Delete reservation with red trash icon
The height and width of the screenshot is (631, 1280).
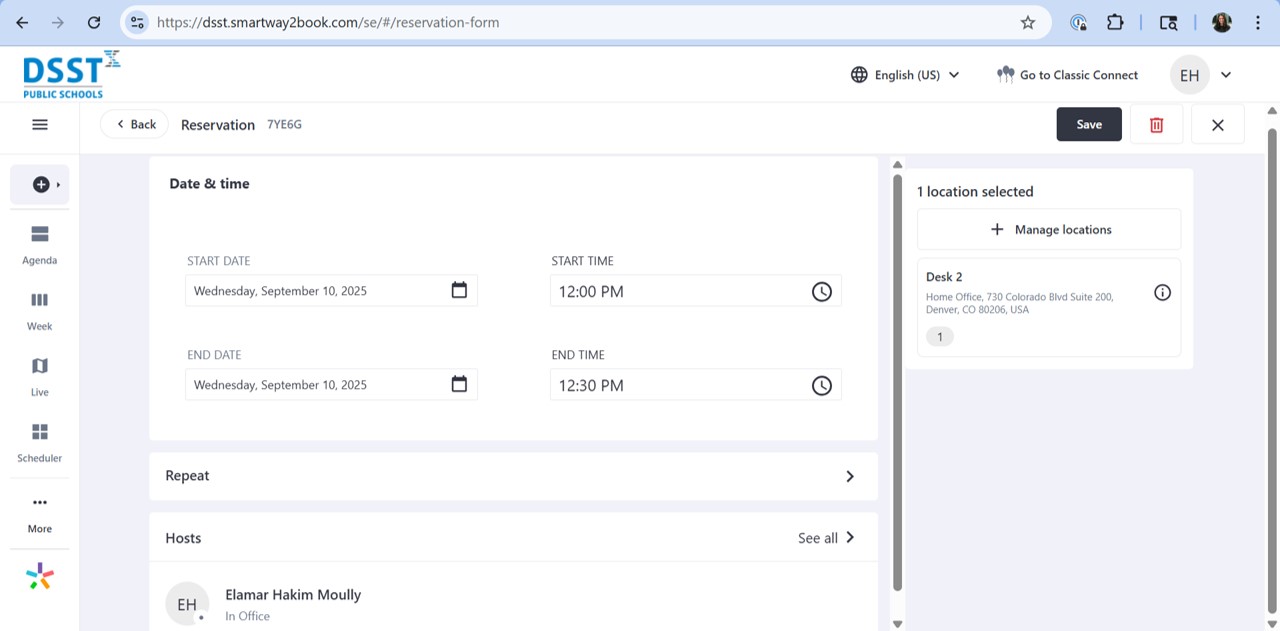[1157, 125]
